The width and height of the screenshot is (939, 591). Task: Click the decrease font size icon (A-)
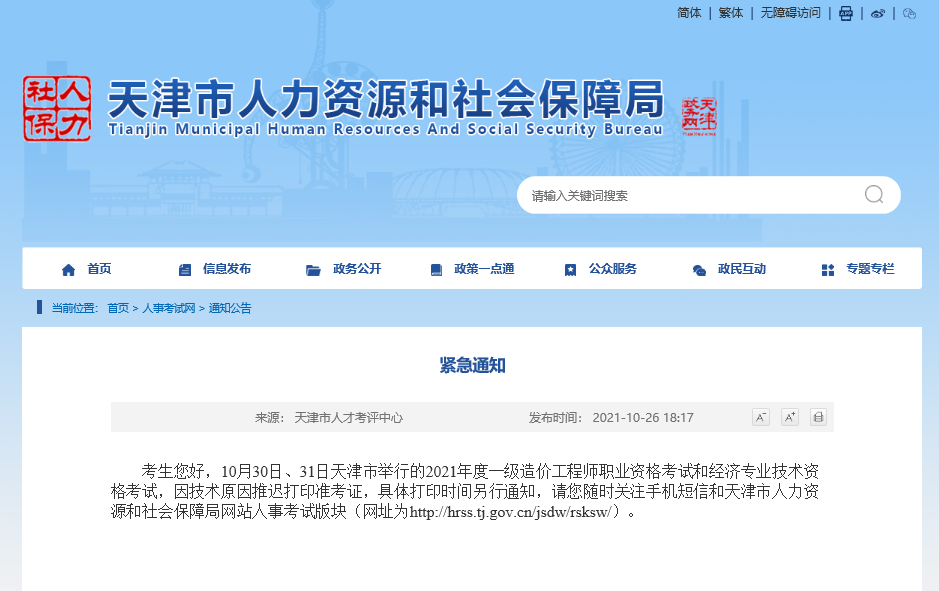click(761, 417)
